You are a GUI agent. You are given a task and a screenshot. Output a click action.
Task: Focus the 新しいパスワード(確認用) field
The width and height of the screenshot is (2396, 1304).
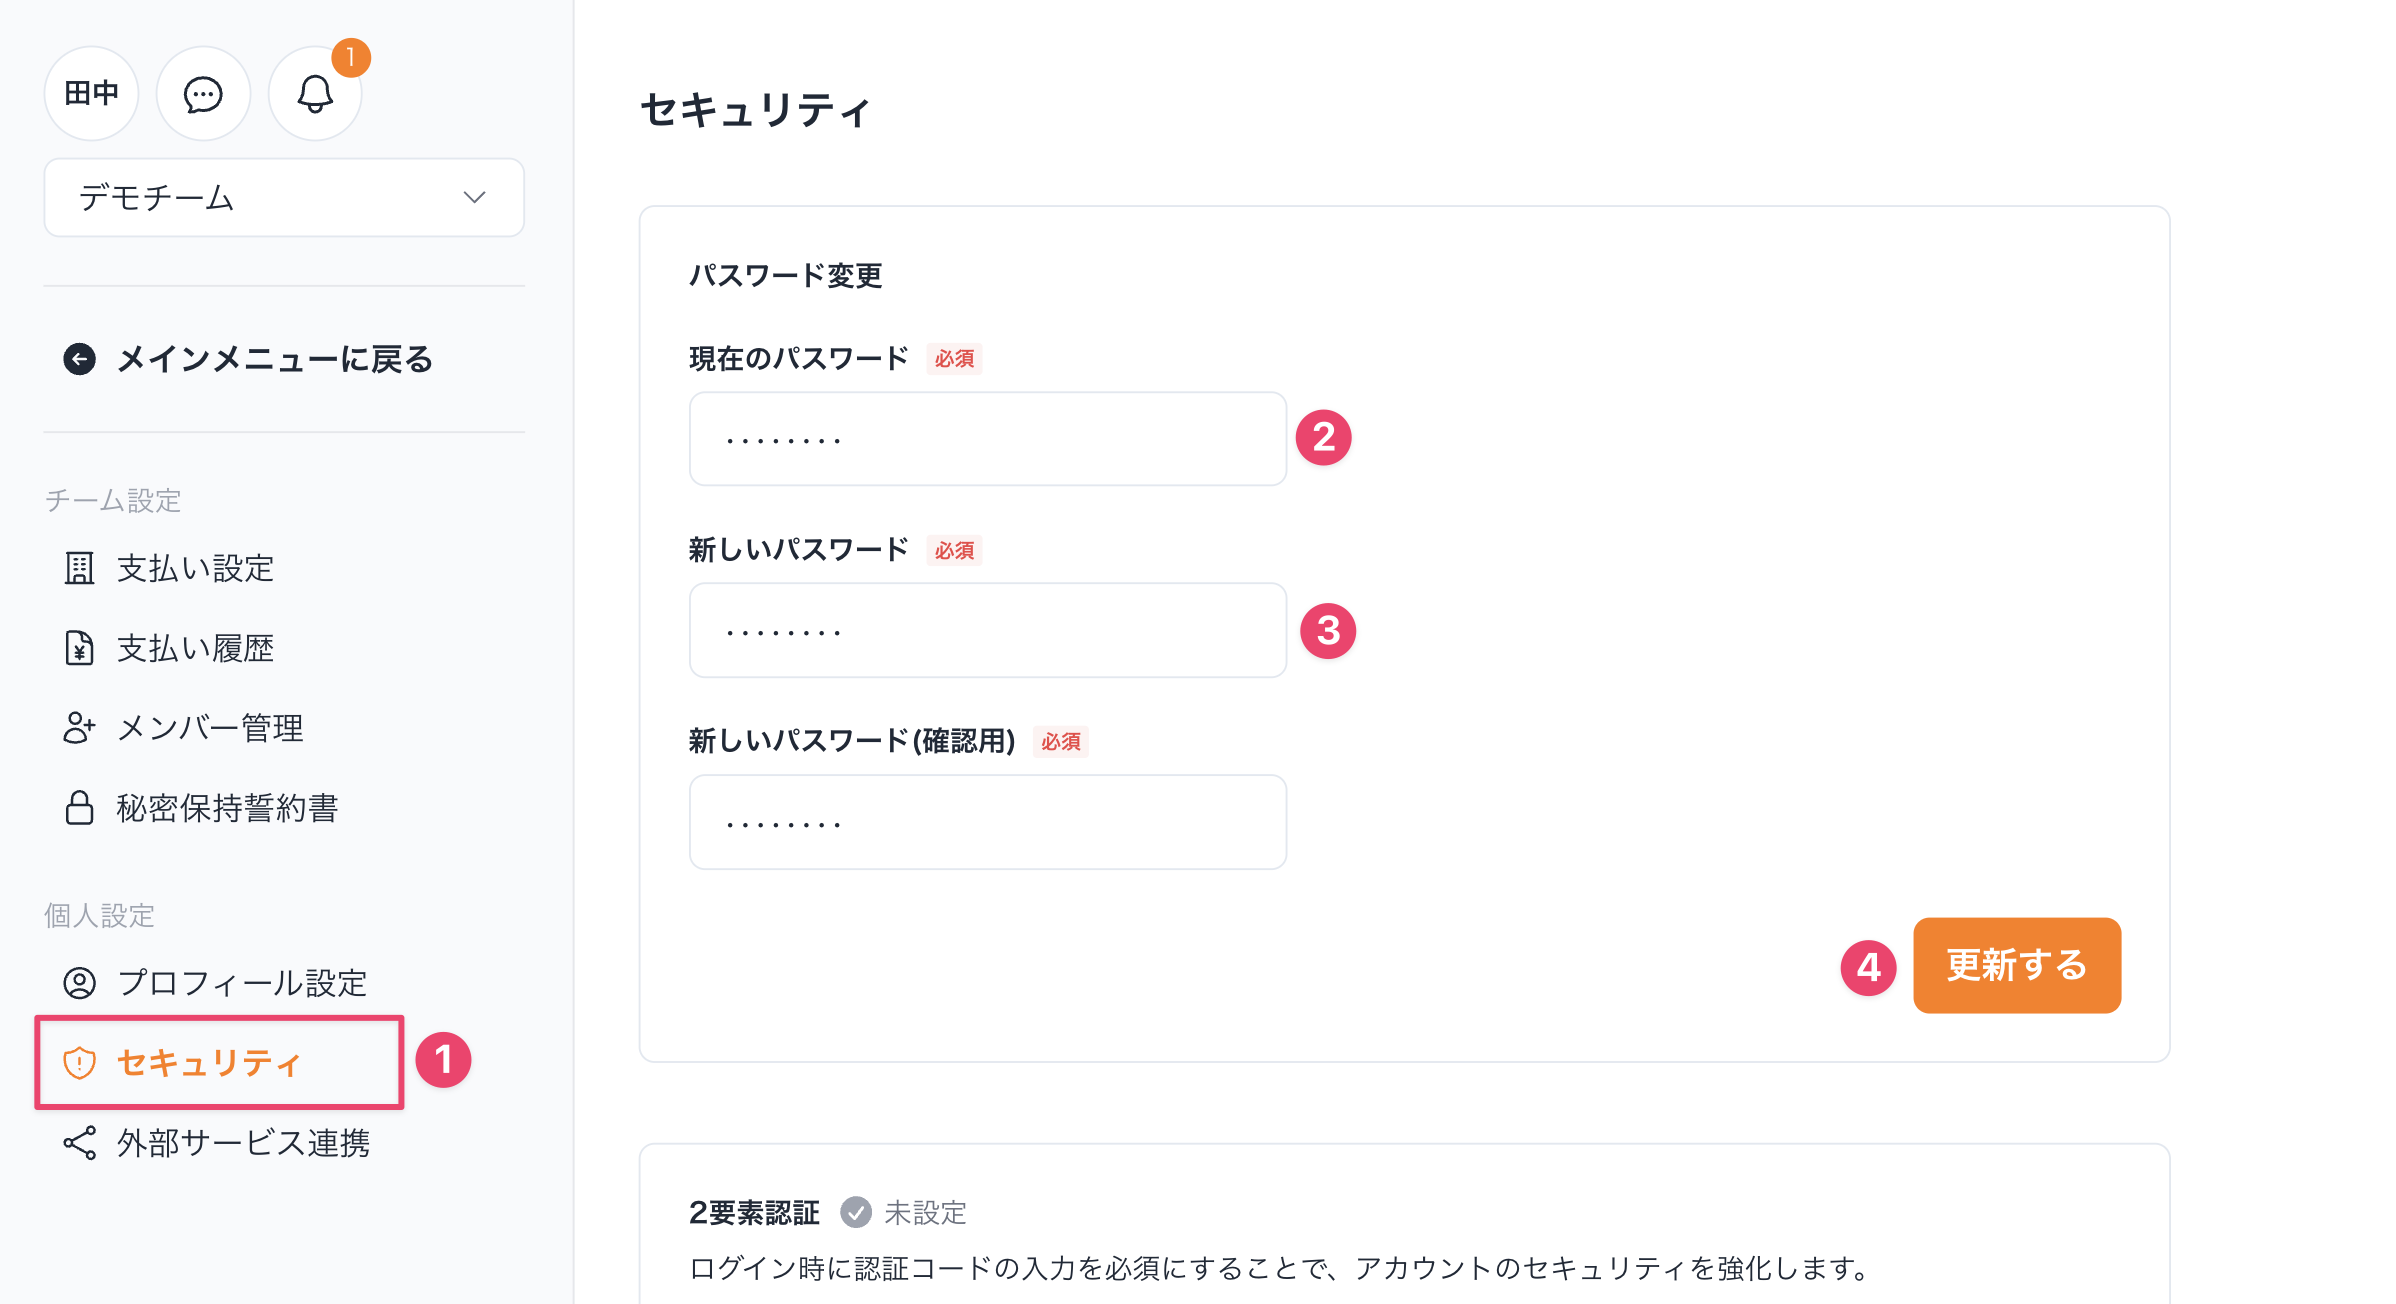987,822
